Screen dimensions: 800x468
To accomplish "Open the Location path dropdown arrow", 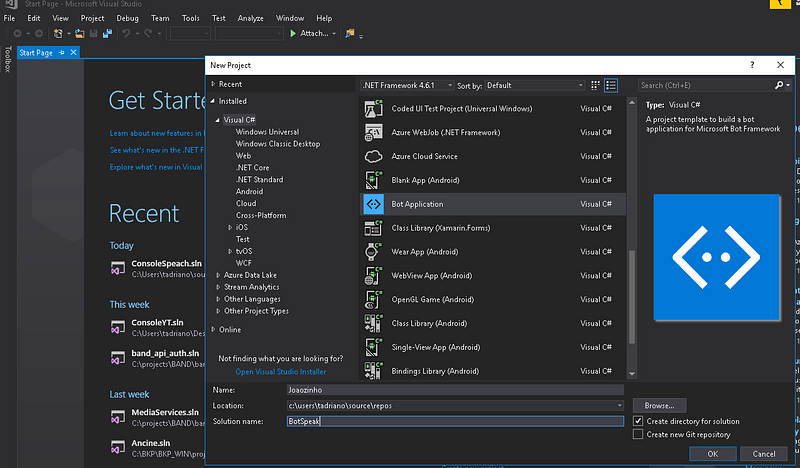I will coord(619,406).
